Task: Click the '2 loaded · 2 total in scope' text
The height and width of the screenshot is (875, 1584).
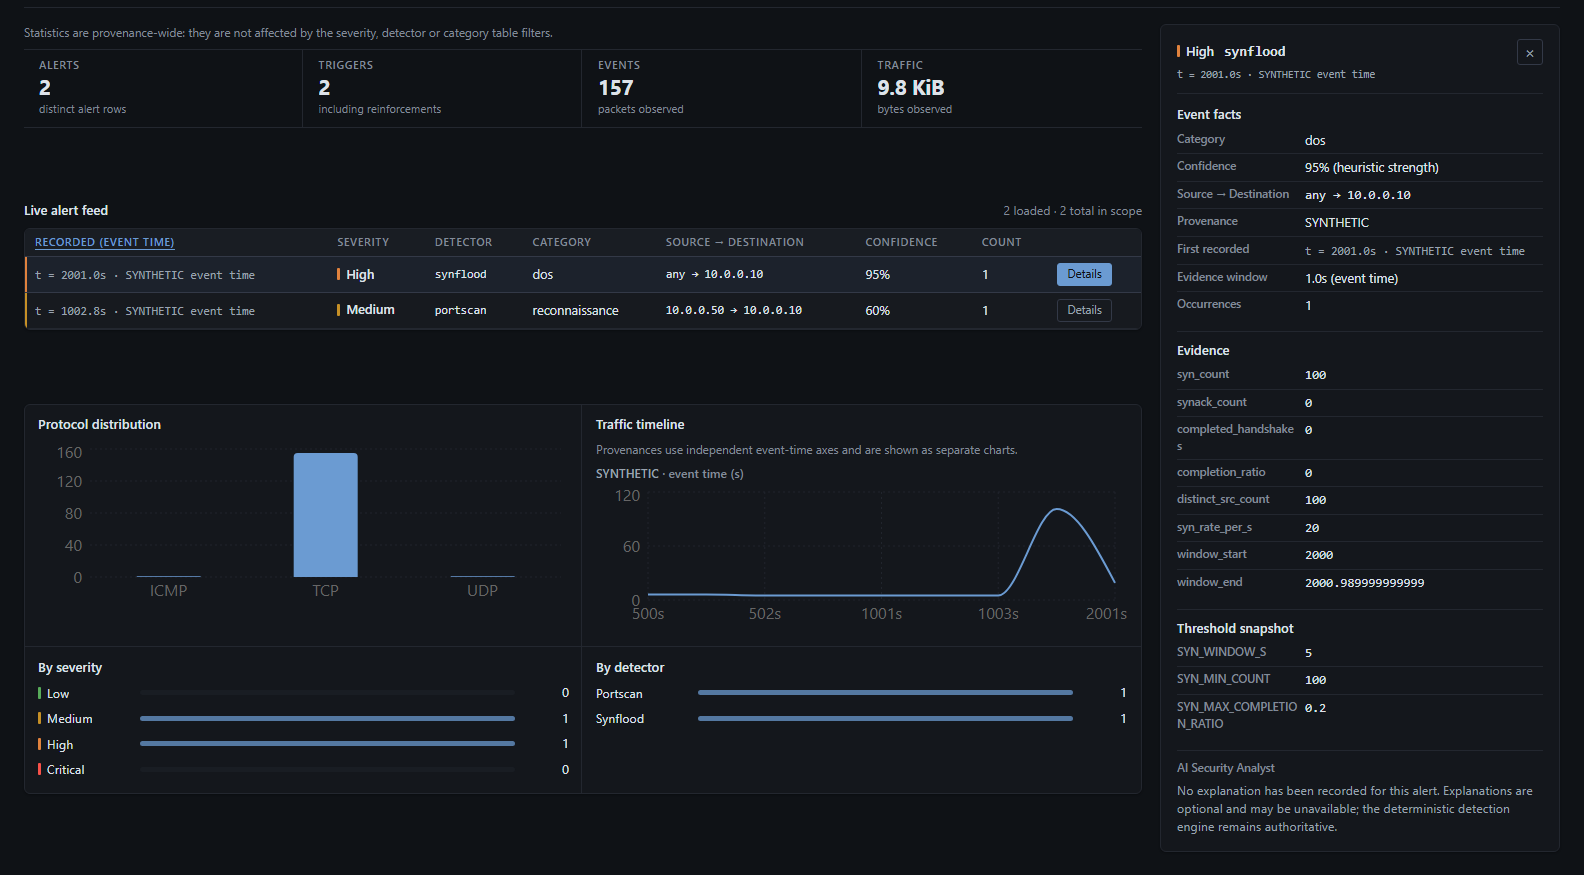Action: point(1072,211)
